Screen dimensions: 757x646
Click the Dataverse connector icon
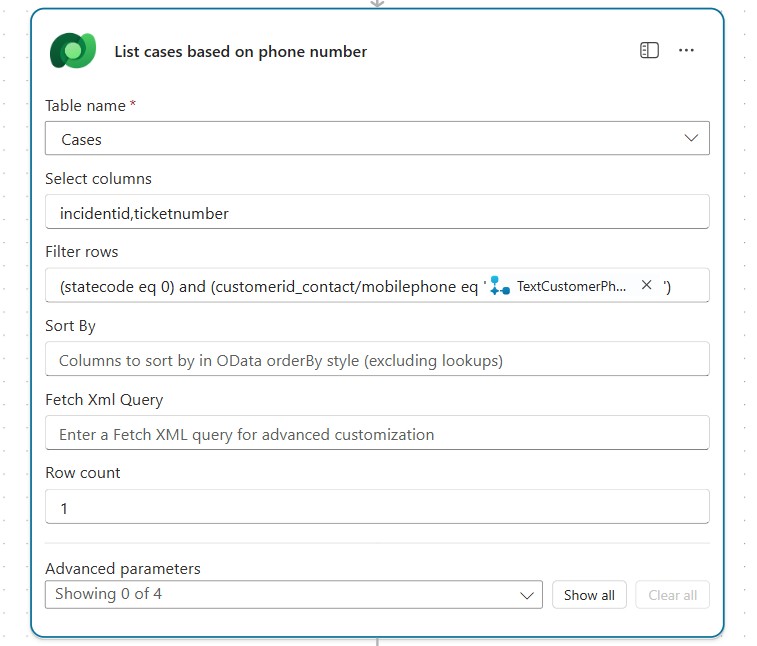72,51
